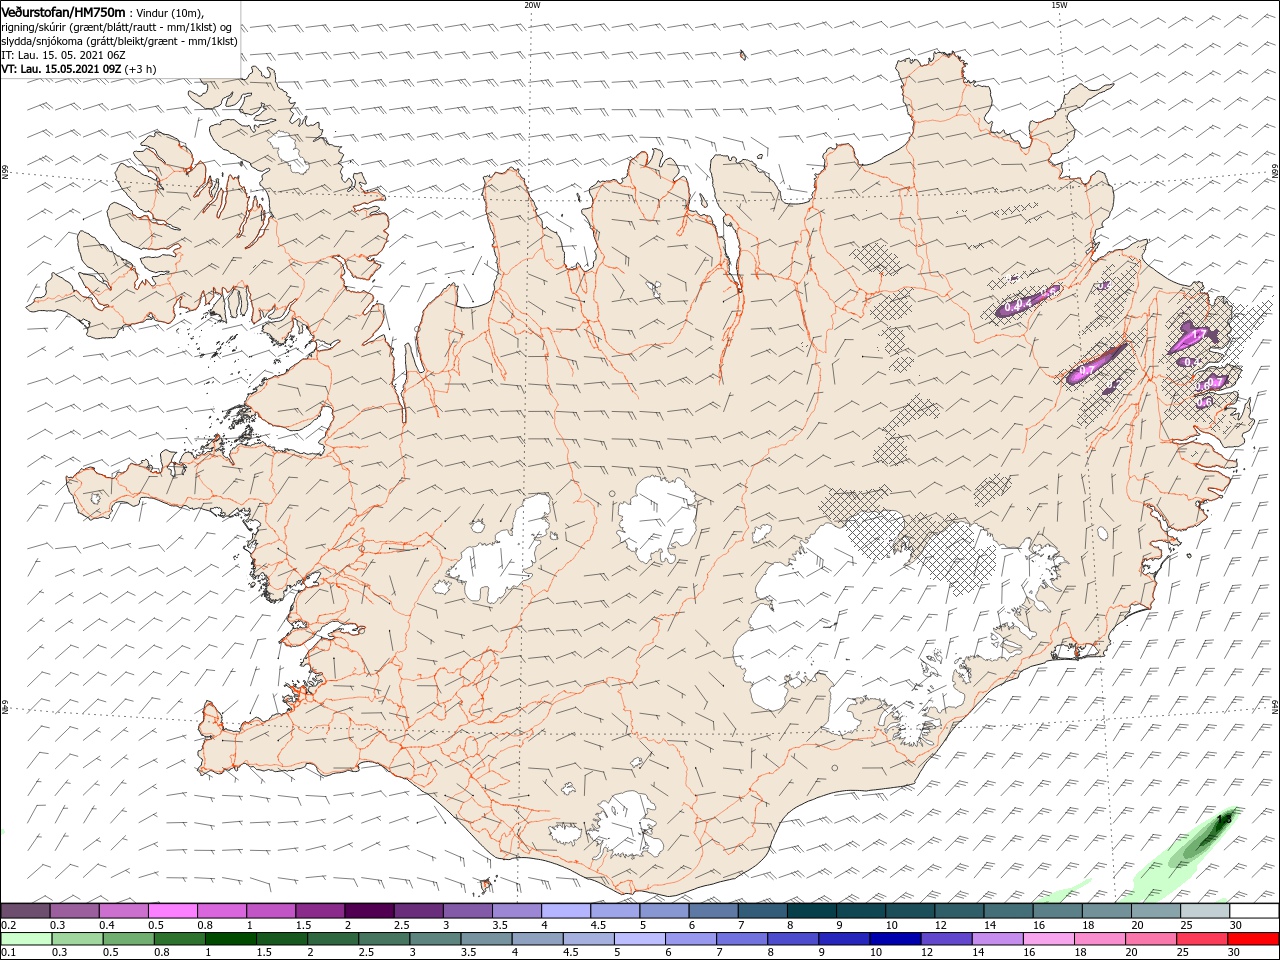Click the lower-scale swatch starting at 25
Screen dimensions: 1280x960
click(1202, 939)
